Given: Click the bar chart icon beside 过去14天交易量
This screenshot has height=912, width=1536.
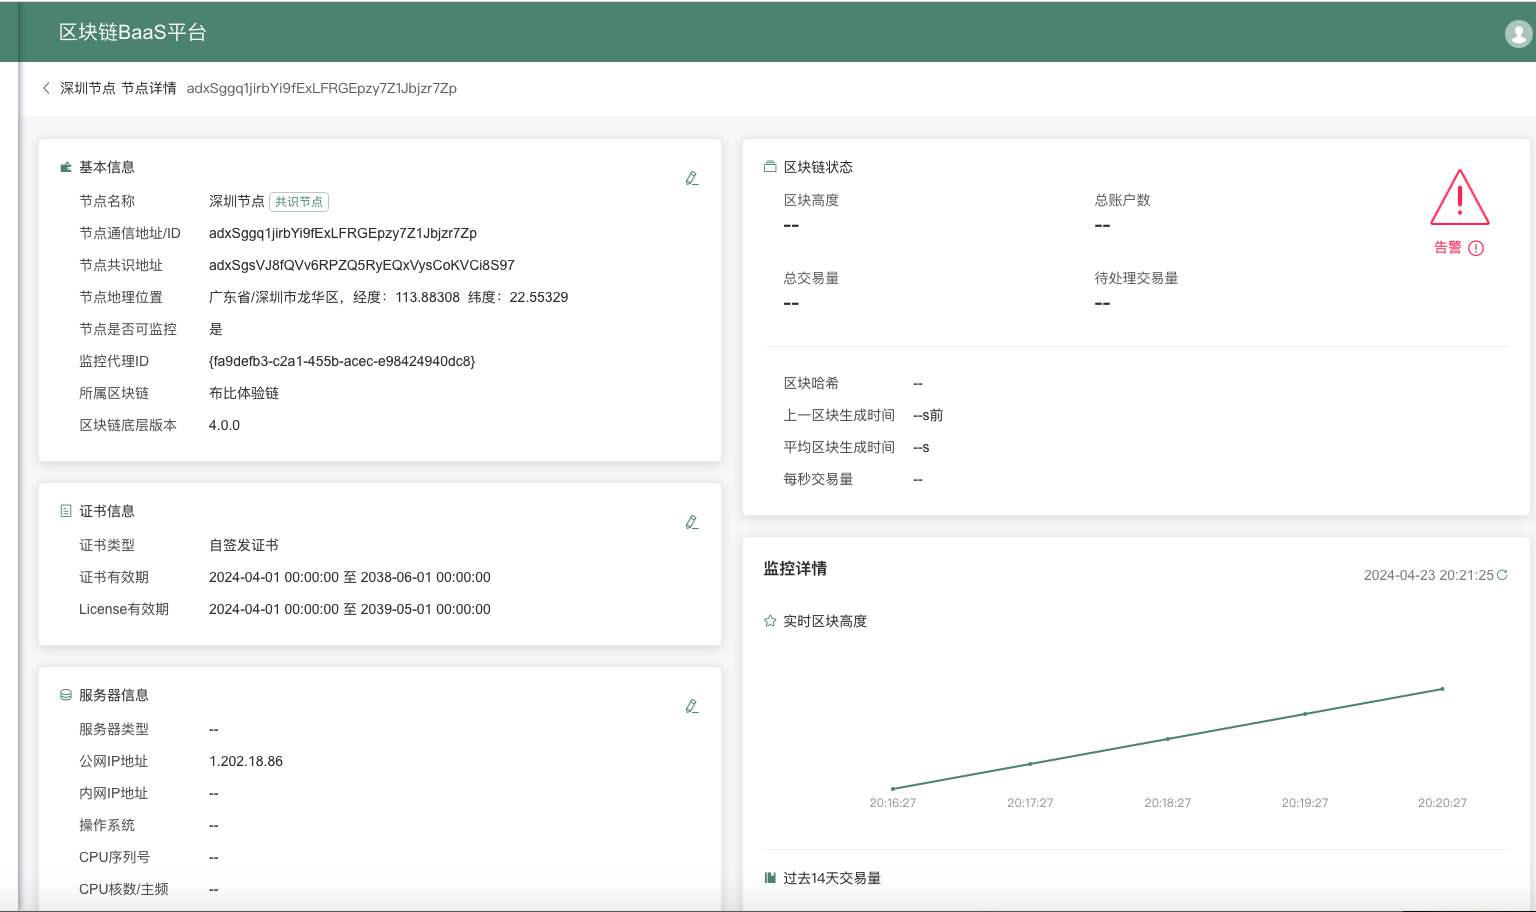Looking at the screenshot, I should coord(770,878).
